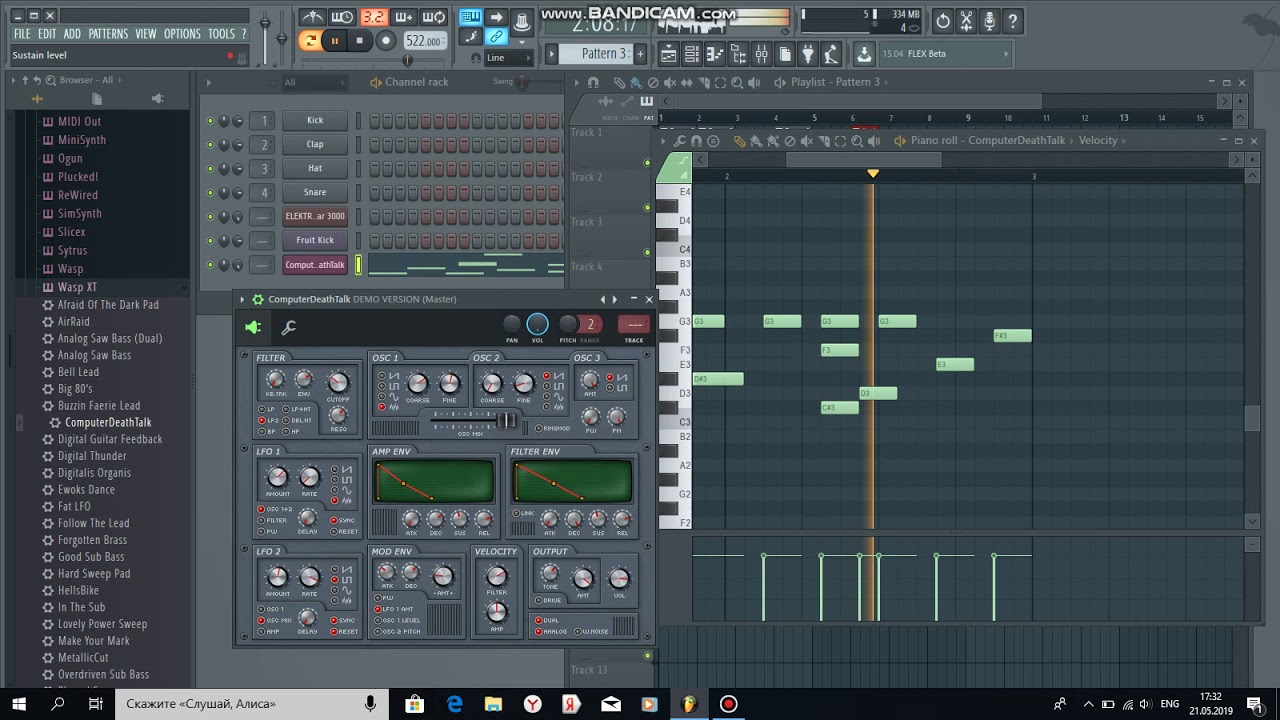The image size is (1280, 720).
Task: Click the Fruit Kick channel button
Action: click(315, 240)
